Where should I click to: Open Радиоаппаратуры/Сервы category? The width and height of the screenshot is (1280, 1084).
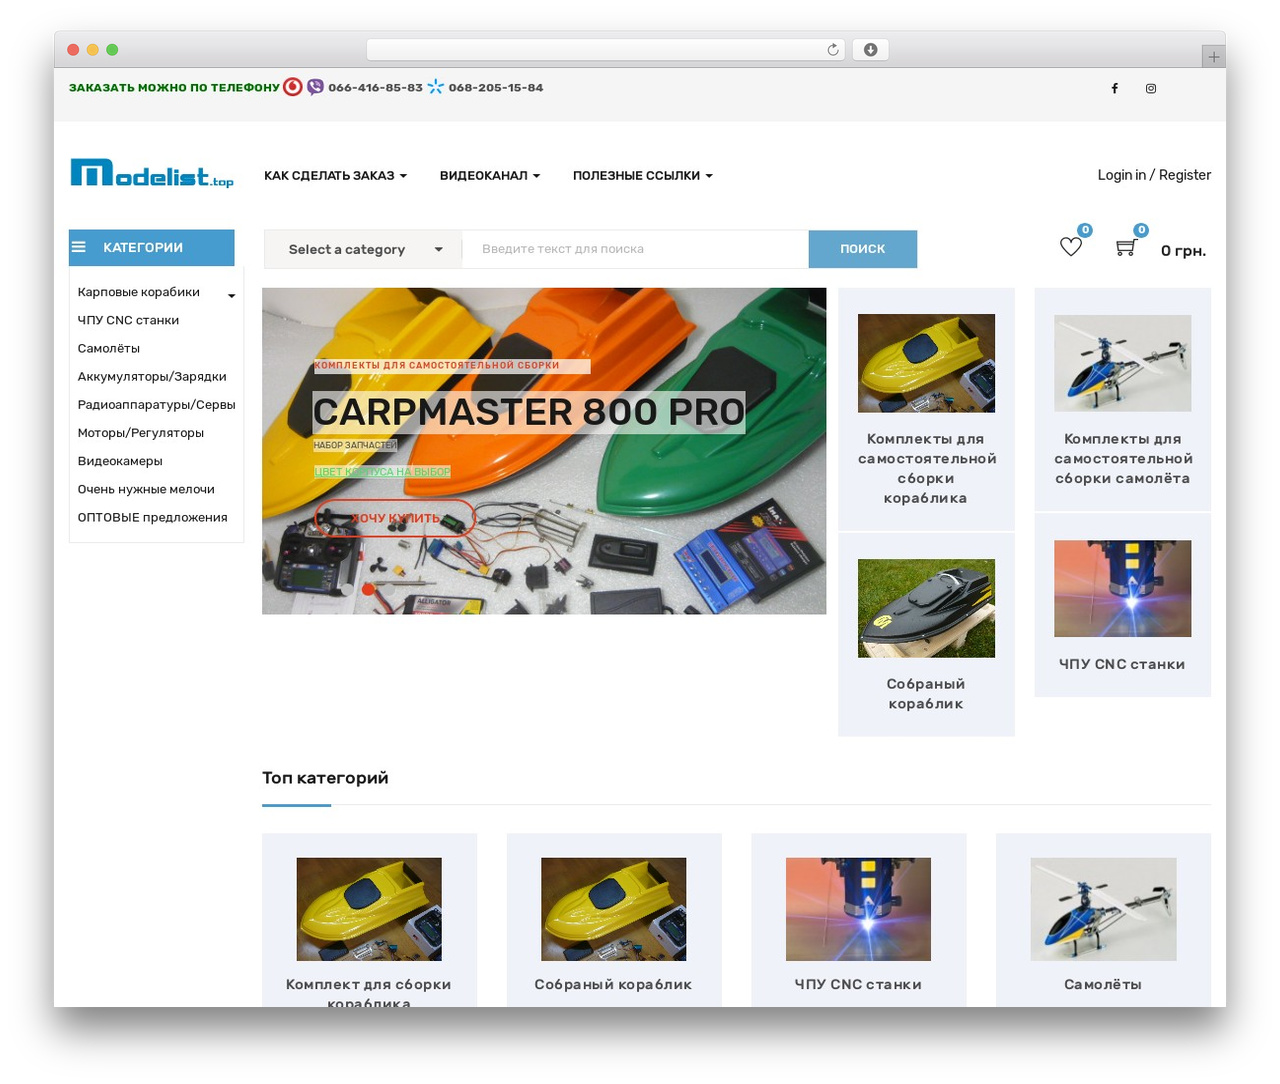pyautogui.click(x=156, y=404)
